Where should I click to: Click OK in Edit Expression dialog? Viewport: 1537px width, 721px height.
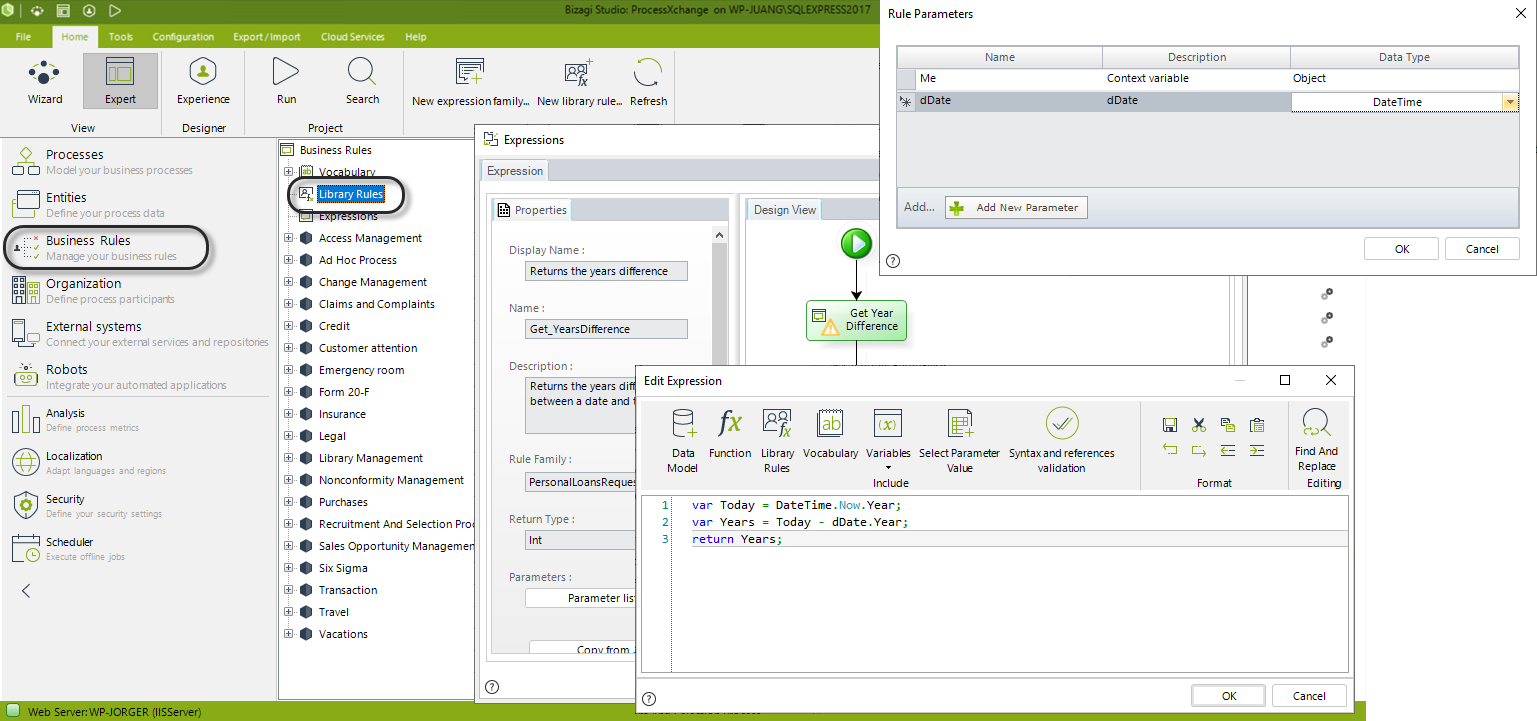pyautogui.click(x=1229, y=696)
